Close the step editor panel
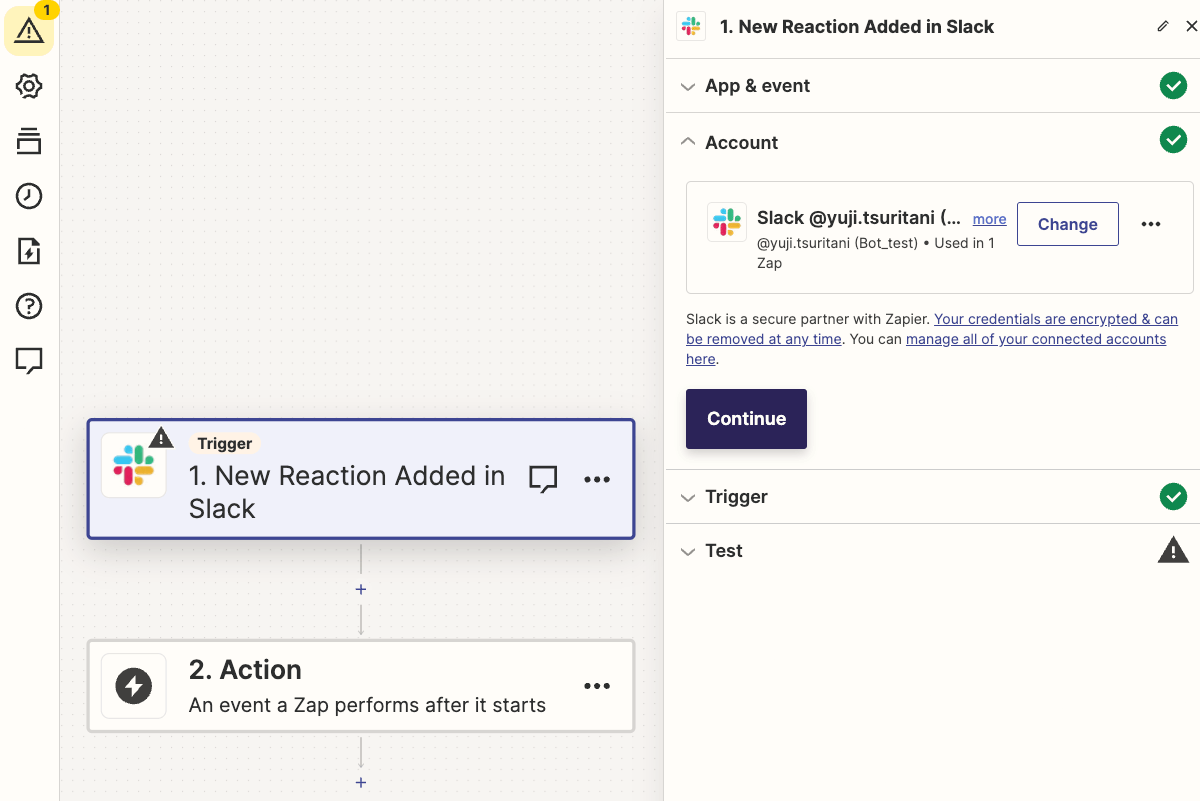The image size is (1200, 801). tap(1190, 27)
